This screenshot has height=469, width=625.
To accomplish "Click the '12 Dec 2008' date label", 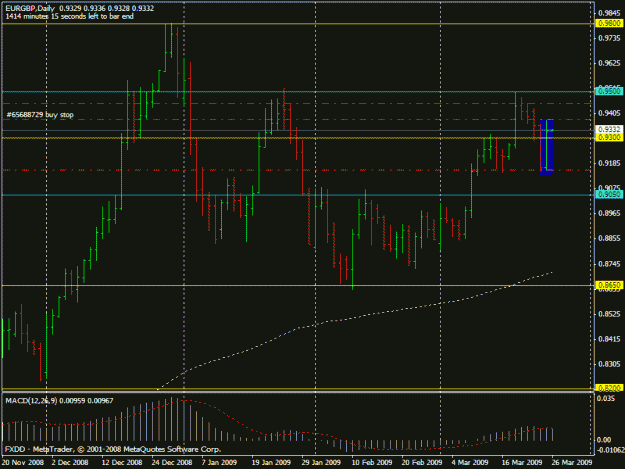I will coord(122,462).
